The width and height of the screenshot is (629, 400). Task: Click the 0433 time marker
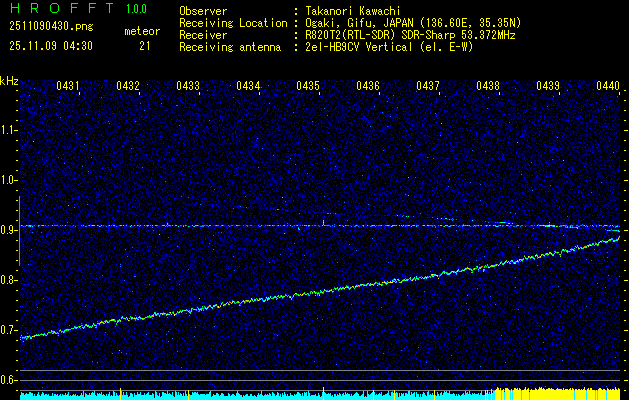188,87
